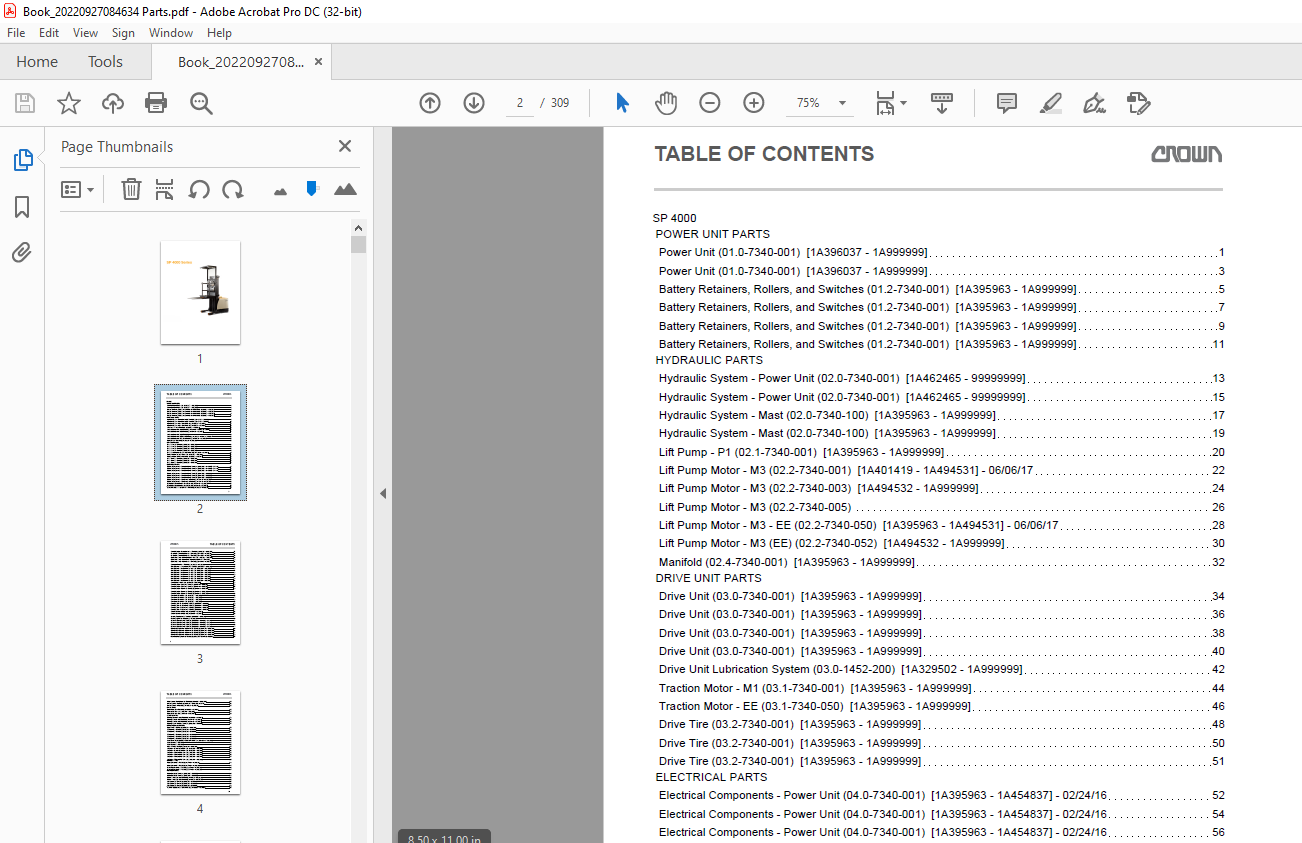Image resolution: width=1302 pixels, height=843 pixels.
Task: Open the Sign menu
Action: [123, 33]
